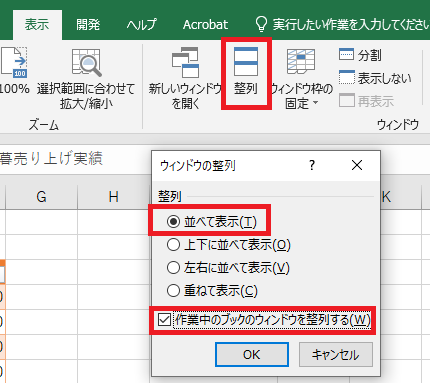Click the ? help button in dialog
Image resolution: width=430 pixels, height=383 pixels.
(x=312, y=165)
